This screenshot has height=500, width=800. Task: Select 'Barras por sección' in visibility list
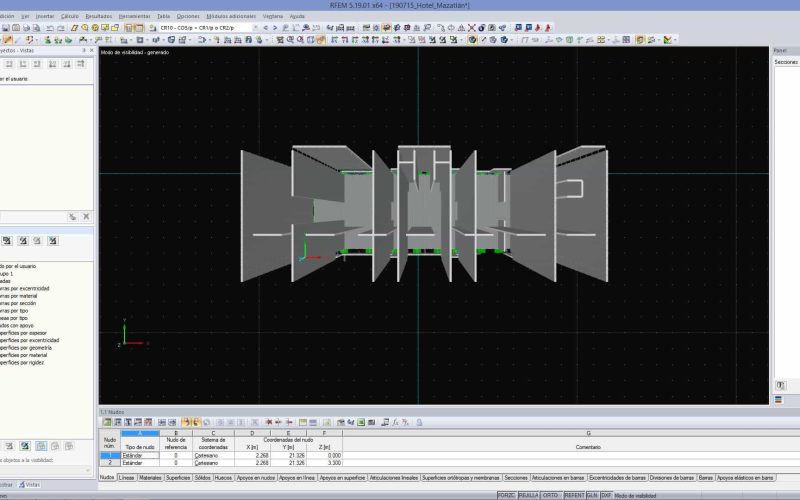18,303
